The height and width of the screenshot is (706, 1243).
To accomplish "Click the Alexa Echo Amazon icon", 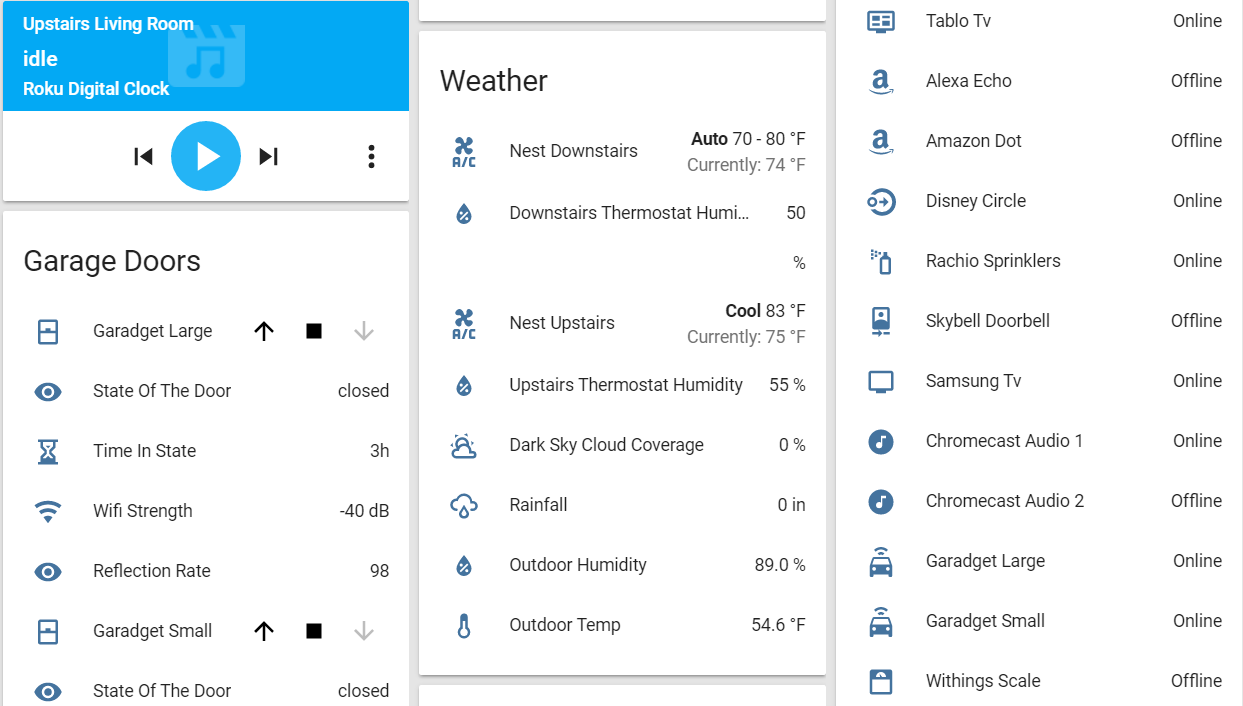I will 881,81.
